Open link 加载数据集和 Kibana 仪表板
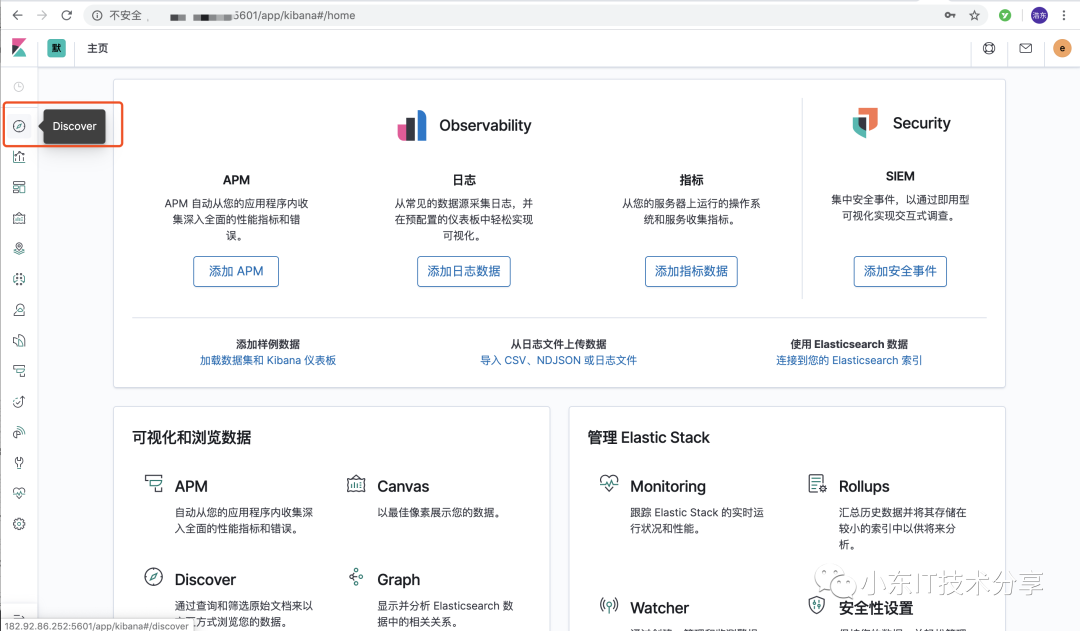The image size is (1080, 631). pyautogui.click(x=268, y=360)
